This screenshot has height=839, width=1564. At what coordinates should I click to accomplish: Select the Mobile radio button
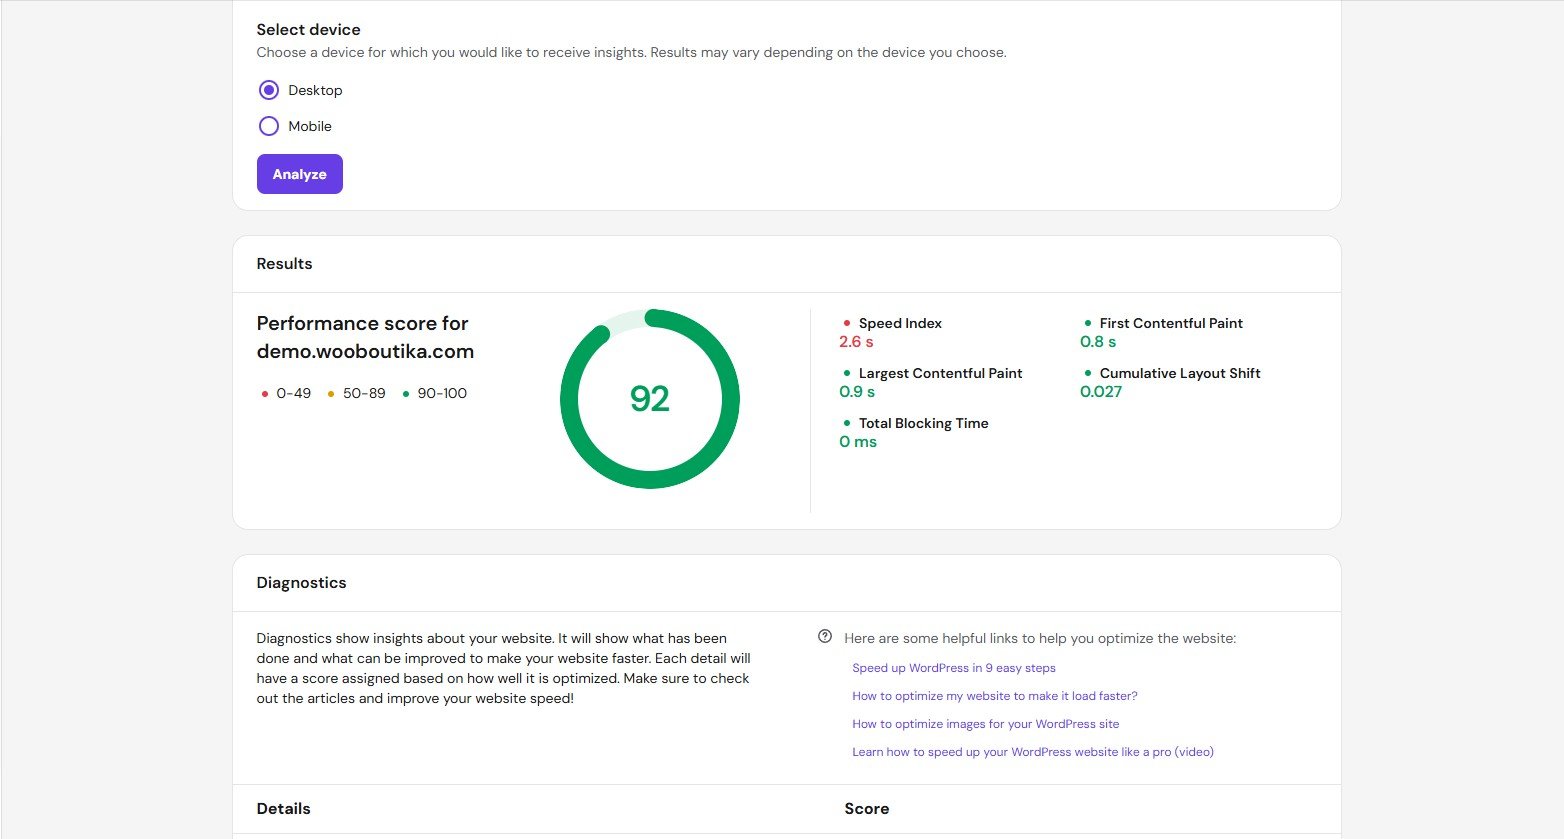[x=269, y=126]
